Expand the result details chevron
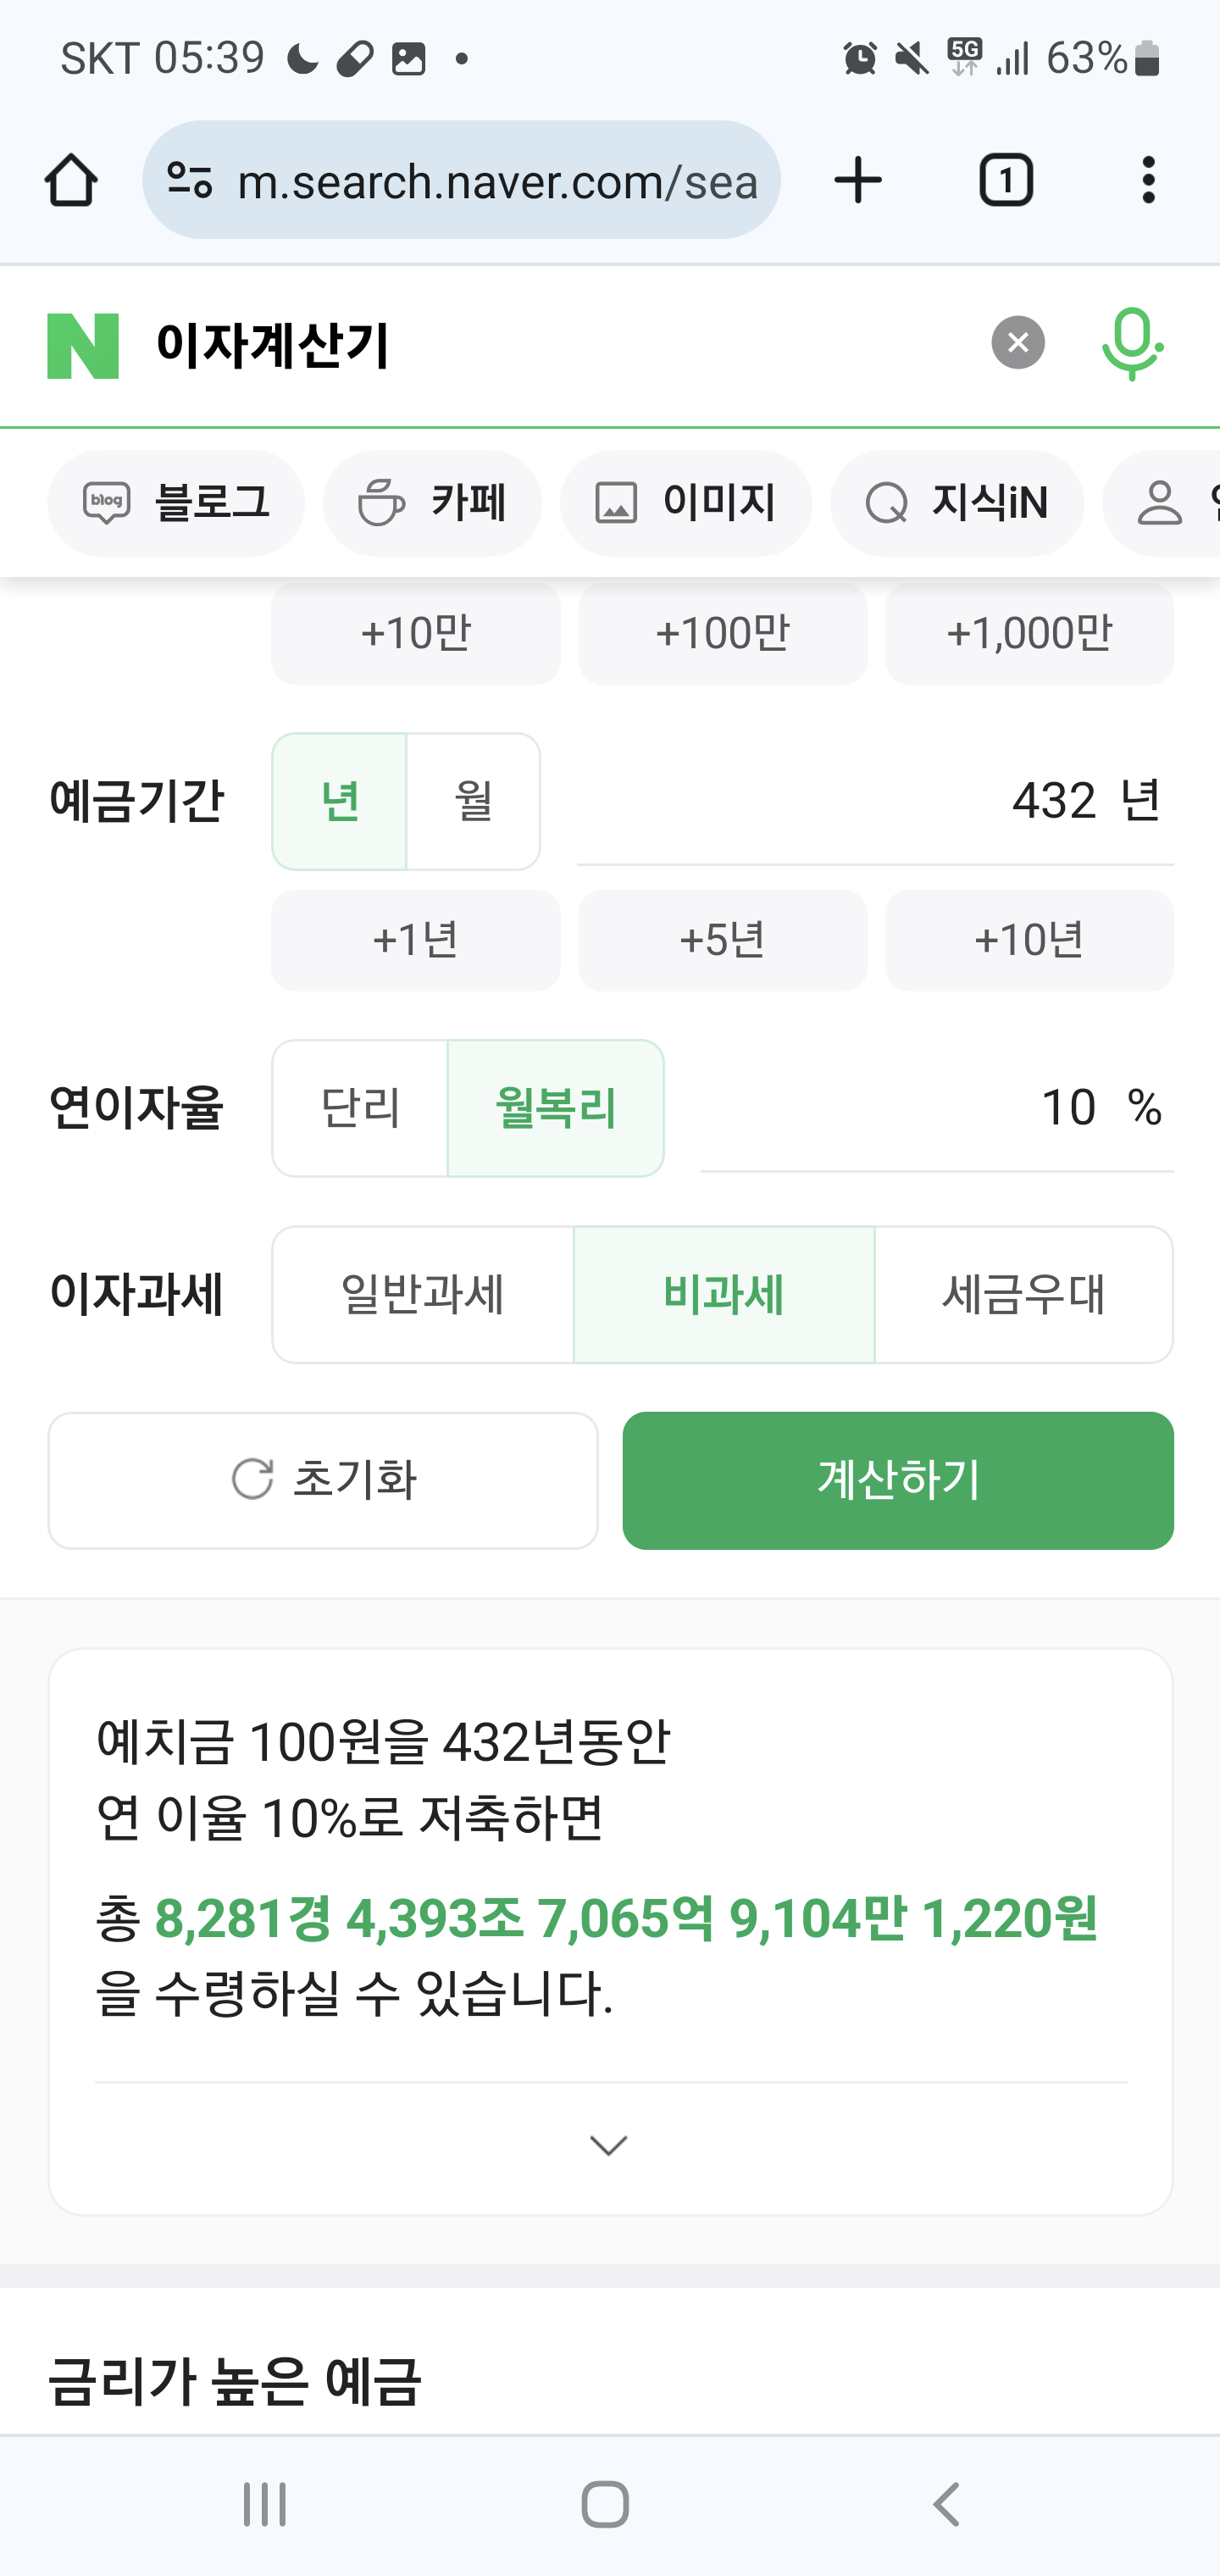Viewport: 1220px width, 2576px height. (609, 2145)
